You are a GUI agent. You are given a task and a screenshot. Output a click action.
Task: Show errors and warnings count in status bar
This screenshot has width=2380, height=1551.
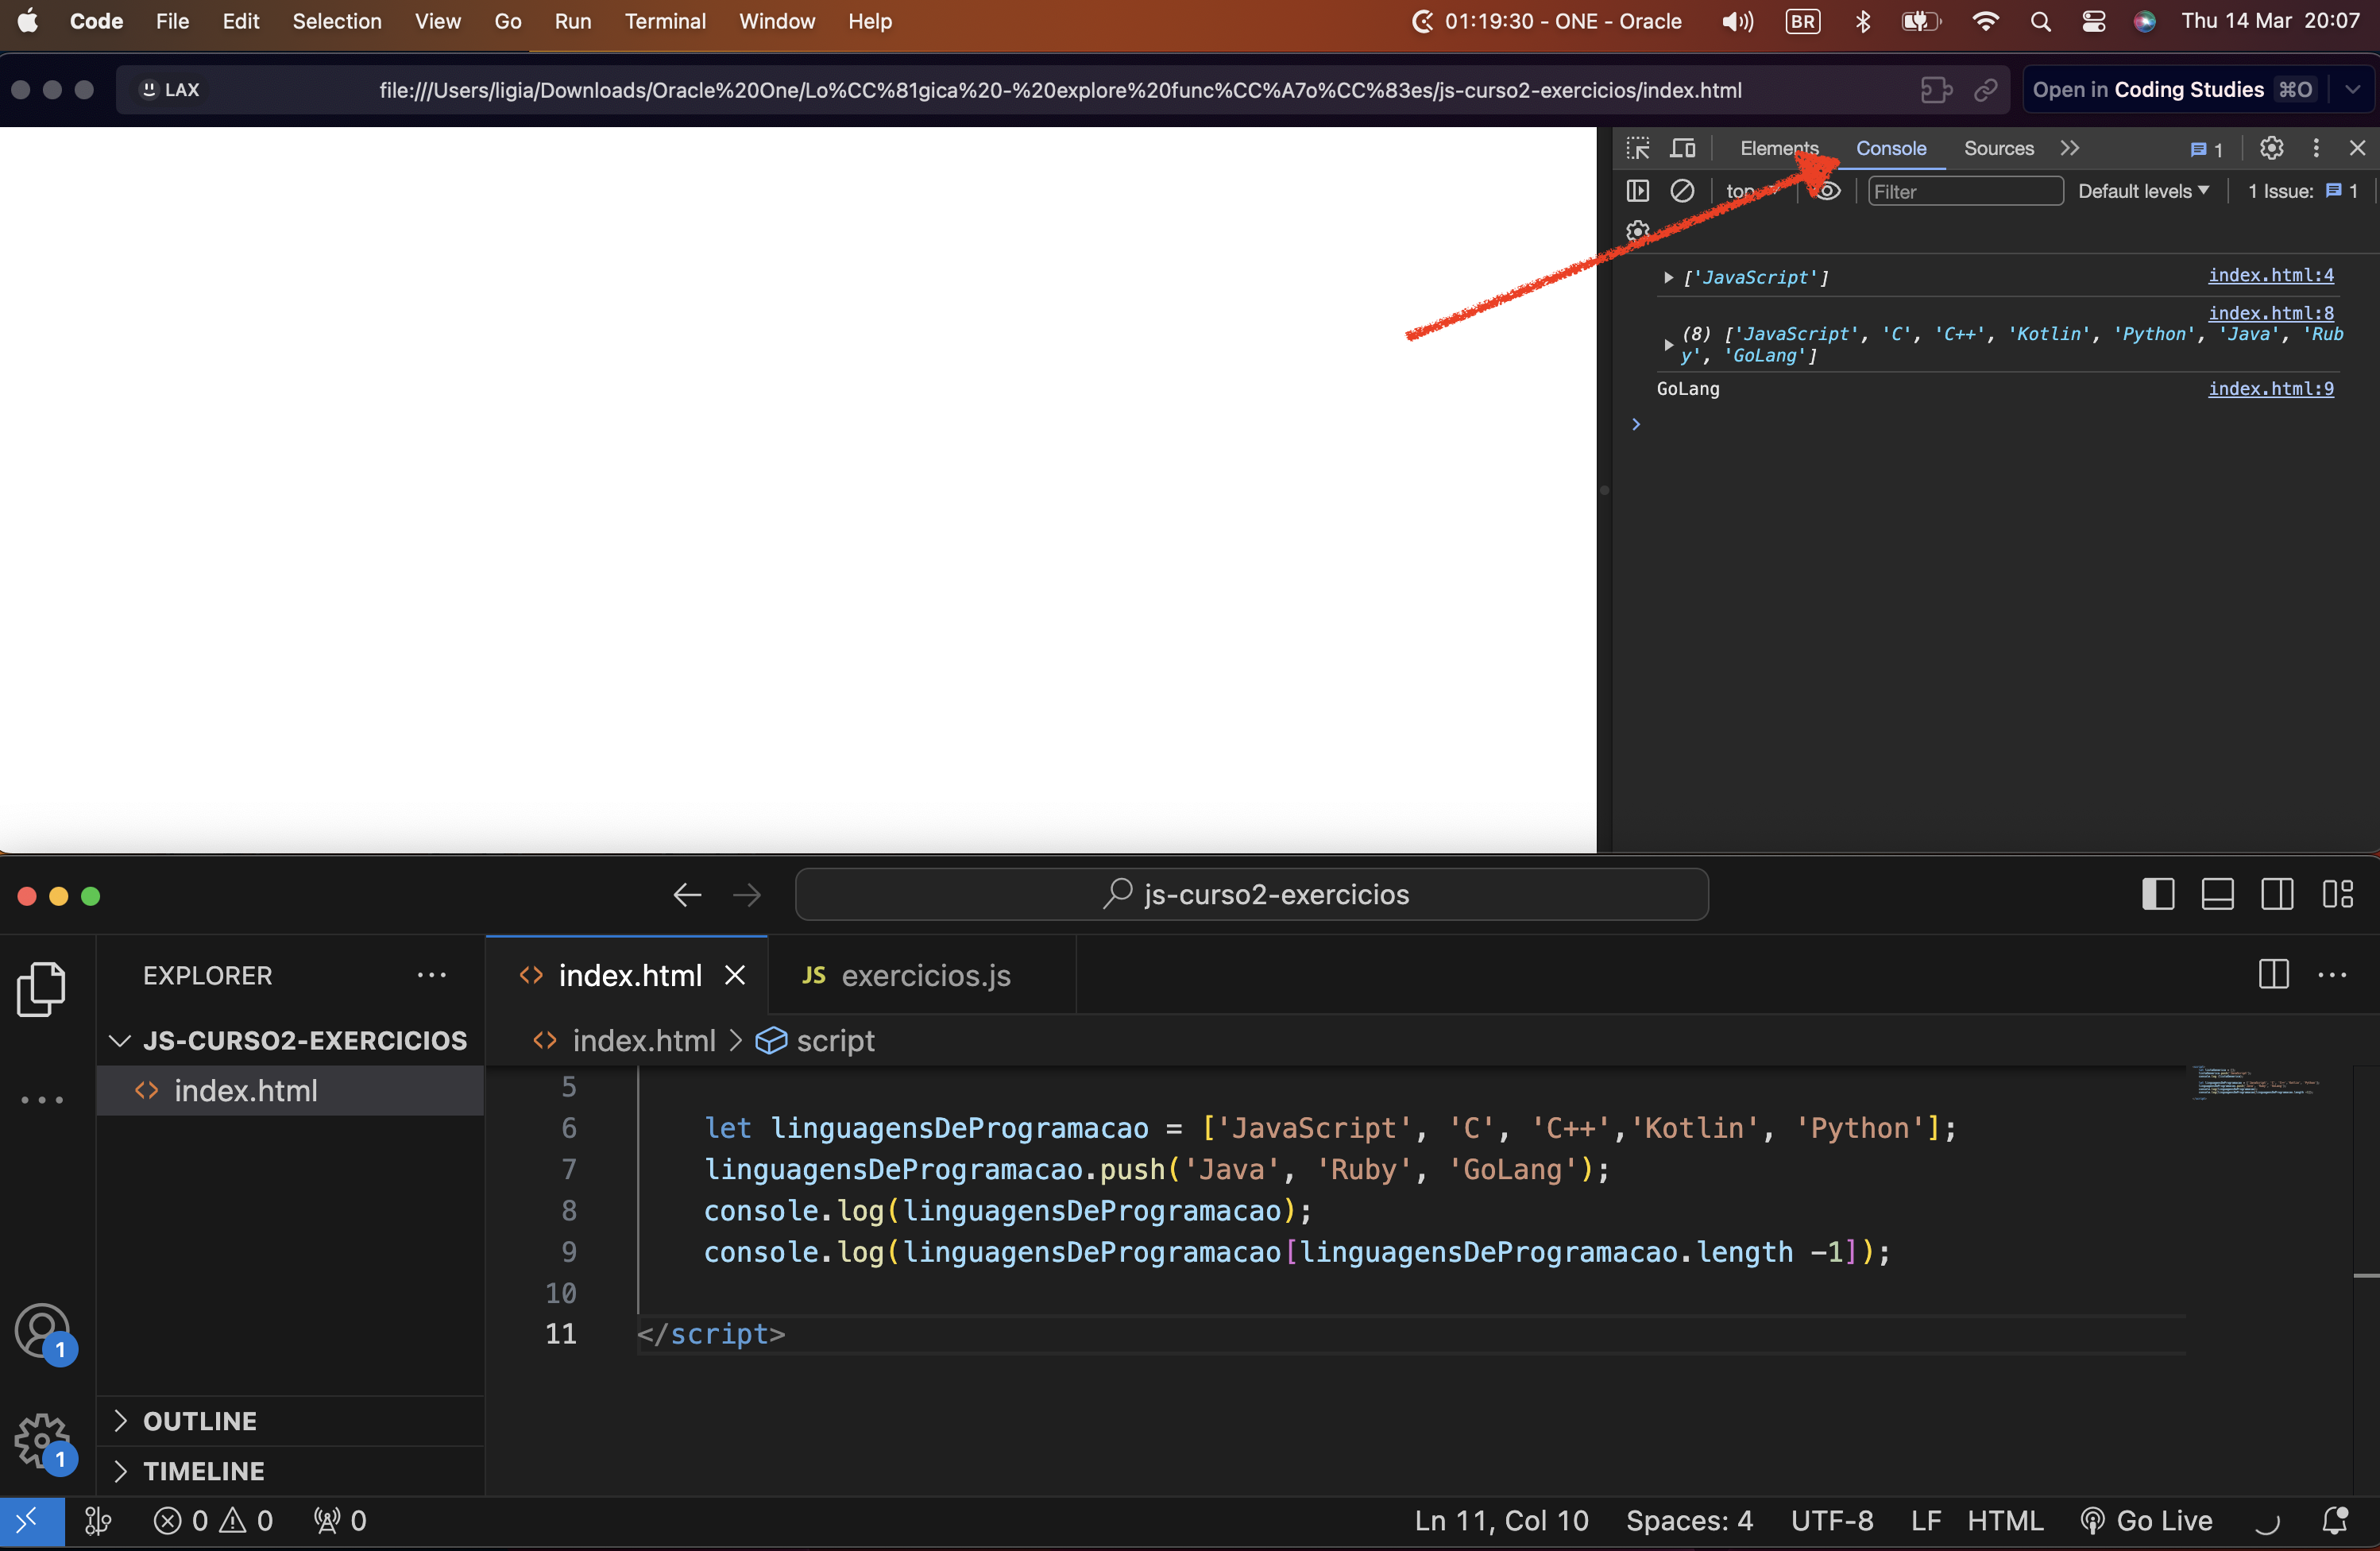click(x=213, y=1521)
